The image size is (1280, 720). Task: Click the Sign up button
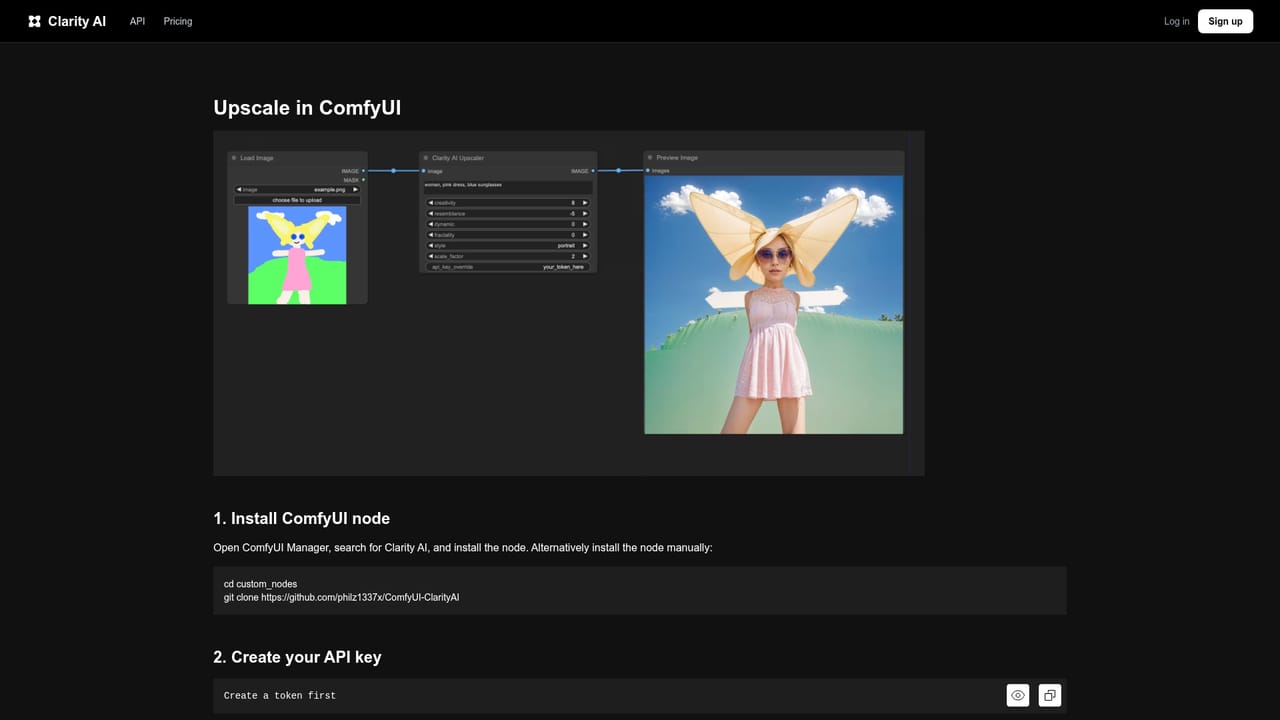coord(1225,21)
